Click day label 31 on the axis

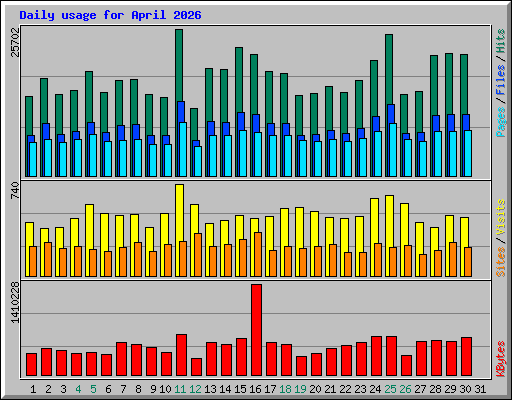pos(480,389)
